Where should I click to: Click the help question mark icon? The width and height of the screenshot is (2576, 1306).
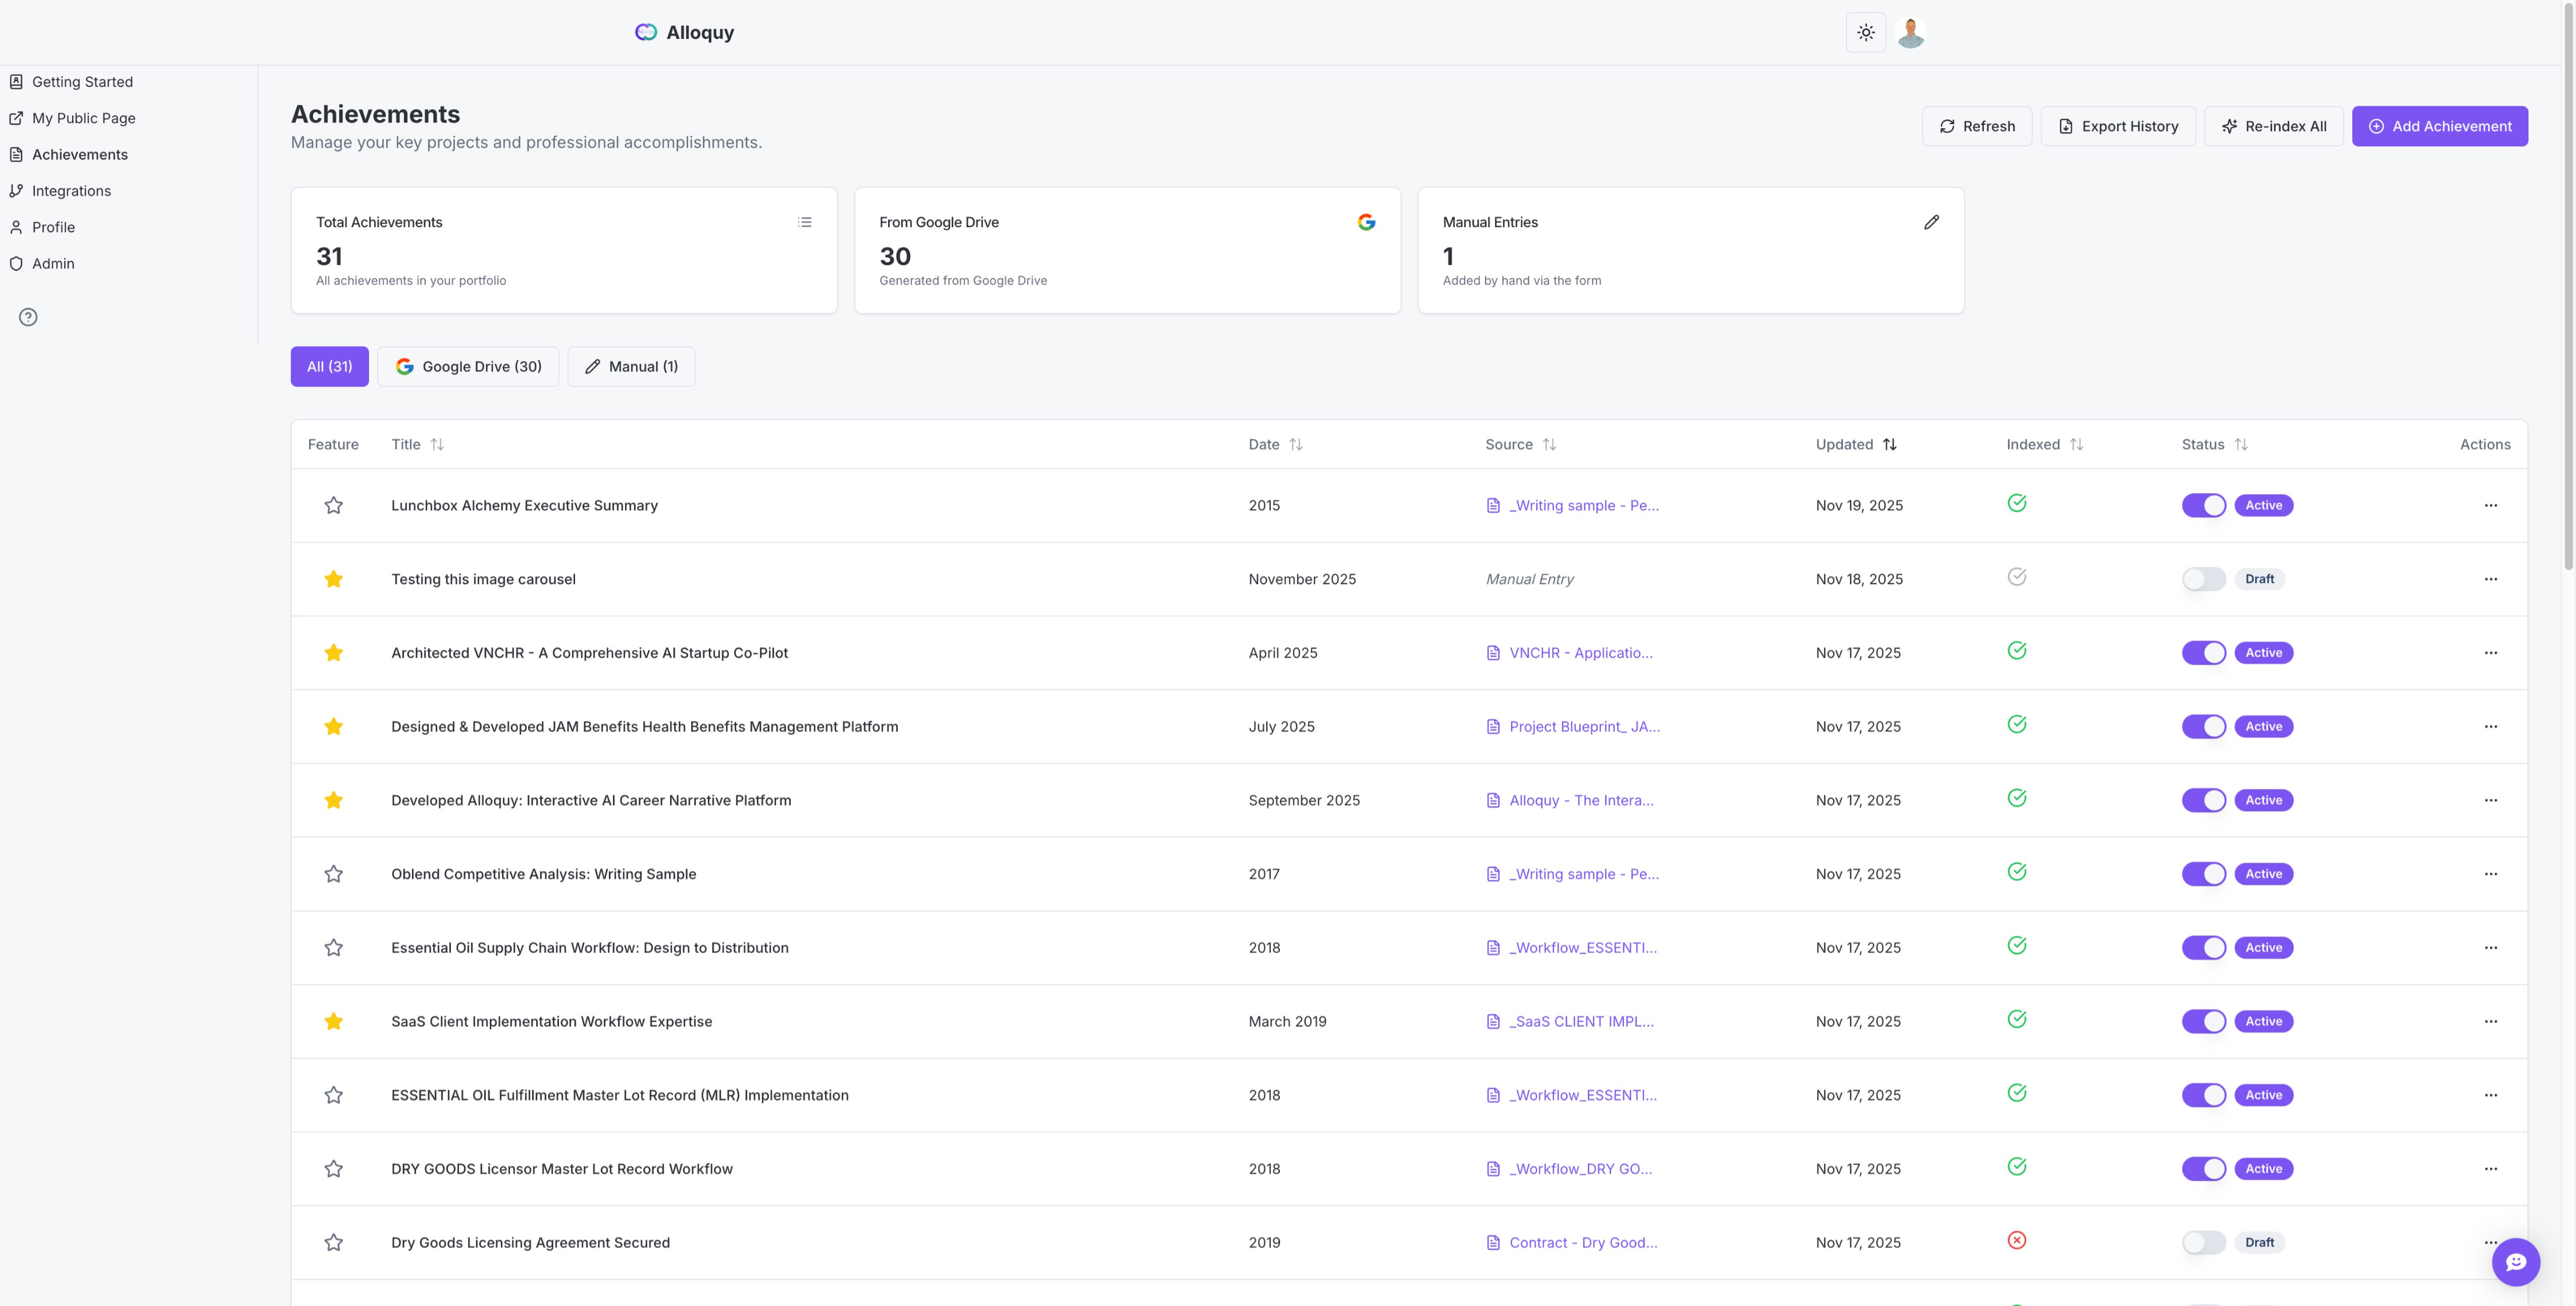coord(28,317)
